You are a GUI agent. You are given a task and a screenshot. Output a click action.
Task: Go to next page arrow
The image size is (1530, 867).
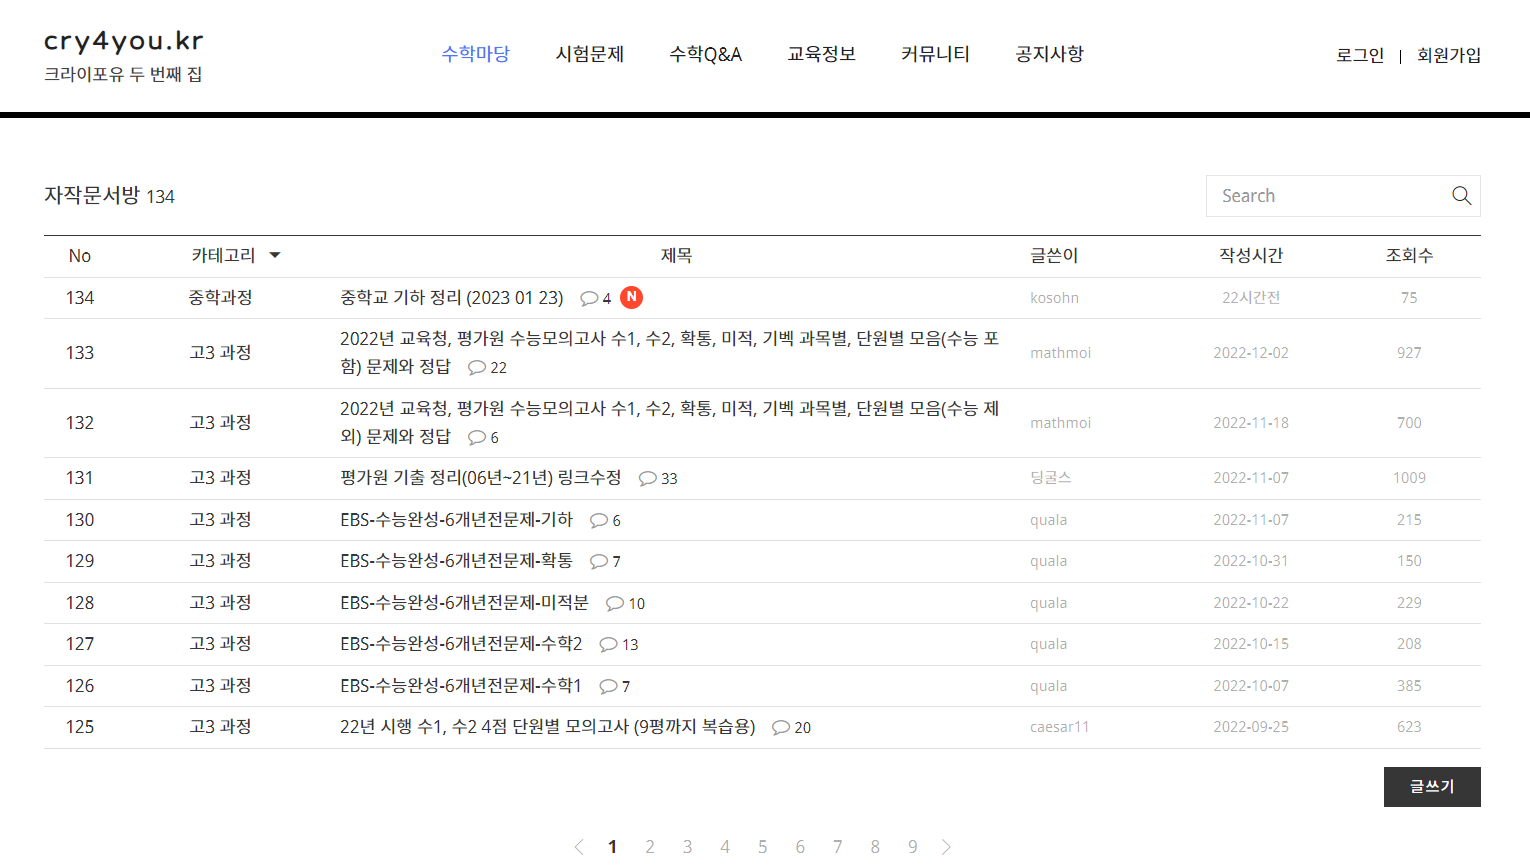pyautogui.click(x=946, y=847)
